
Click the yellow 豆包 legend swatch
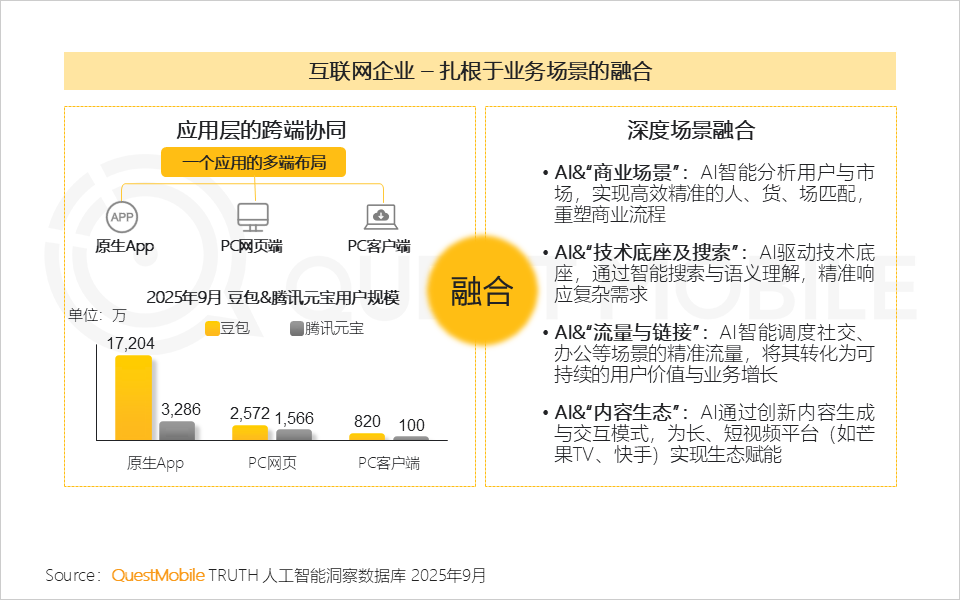point(211,326)
